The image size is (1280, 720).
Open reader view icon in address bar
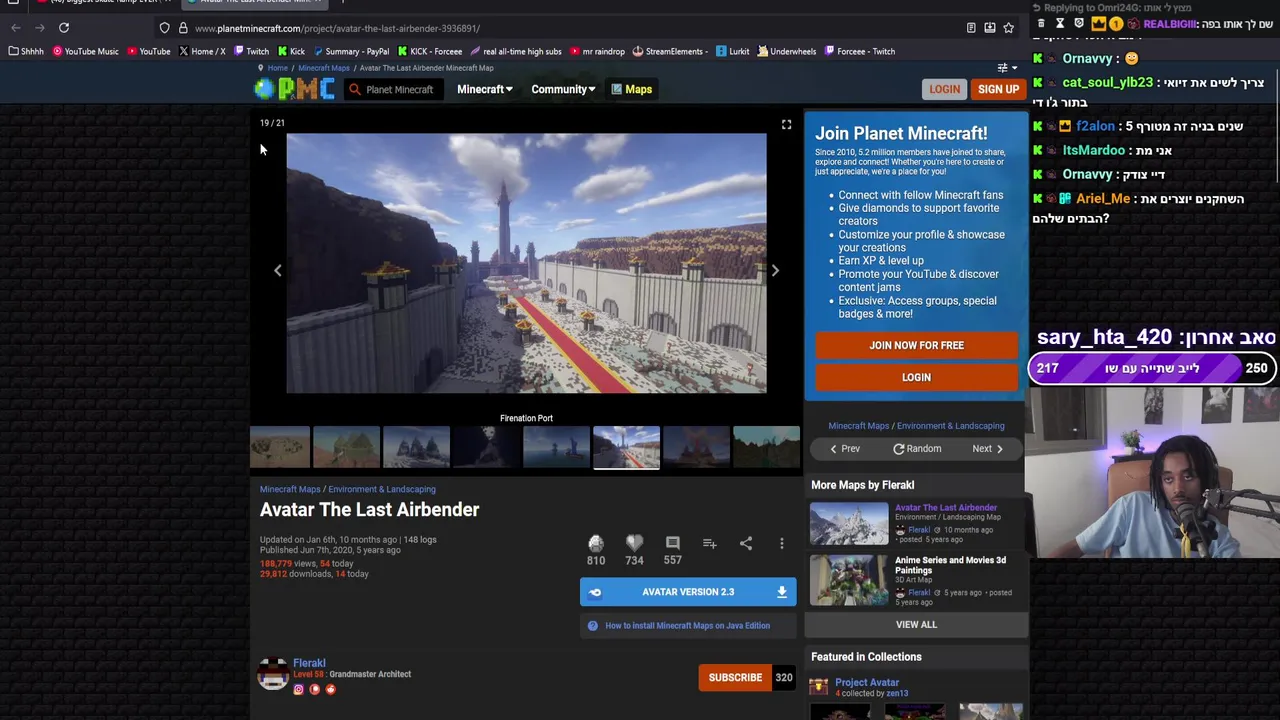[x=971, y=28]
